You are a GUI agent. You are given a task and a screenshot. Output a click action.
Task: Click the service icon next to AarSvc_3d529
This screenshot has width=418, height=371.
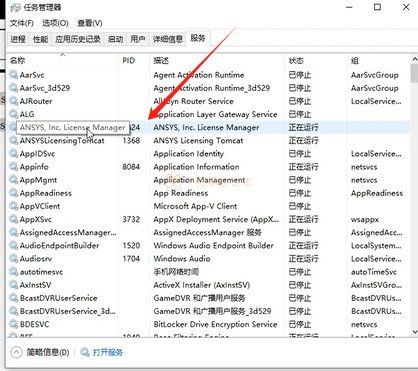(14, 88)
